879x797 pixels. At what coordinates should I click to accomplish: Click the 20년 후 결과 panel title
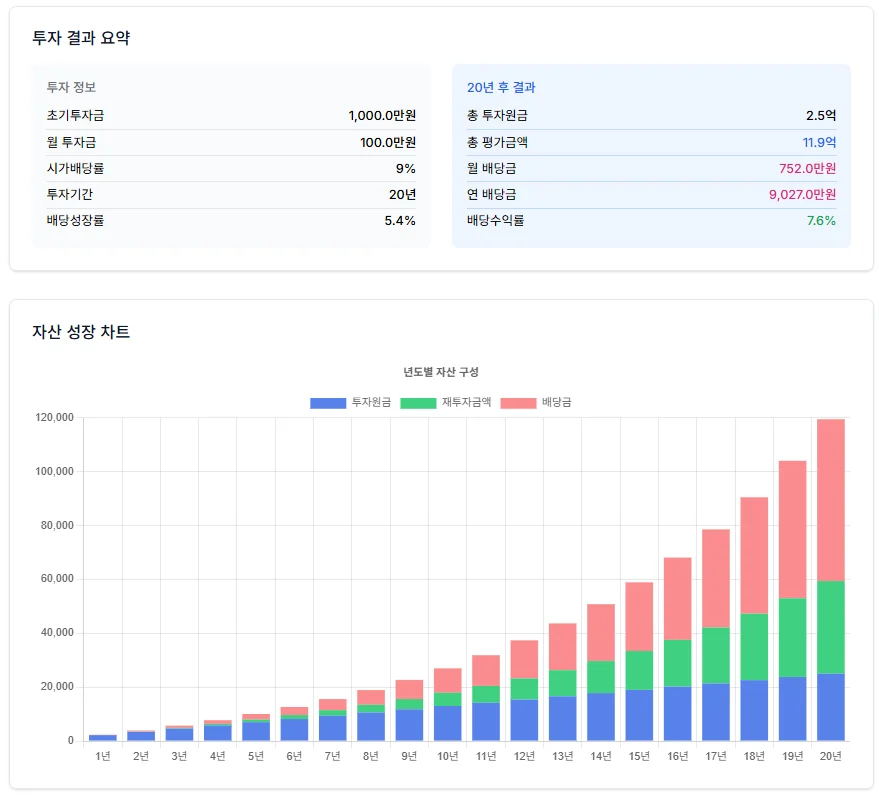[x=501, y=88]
